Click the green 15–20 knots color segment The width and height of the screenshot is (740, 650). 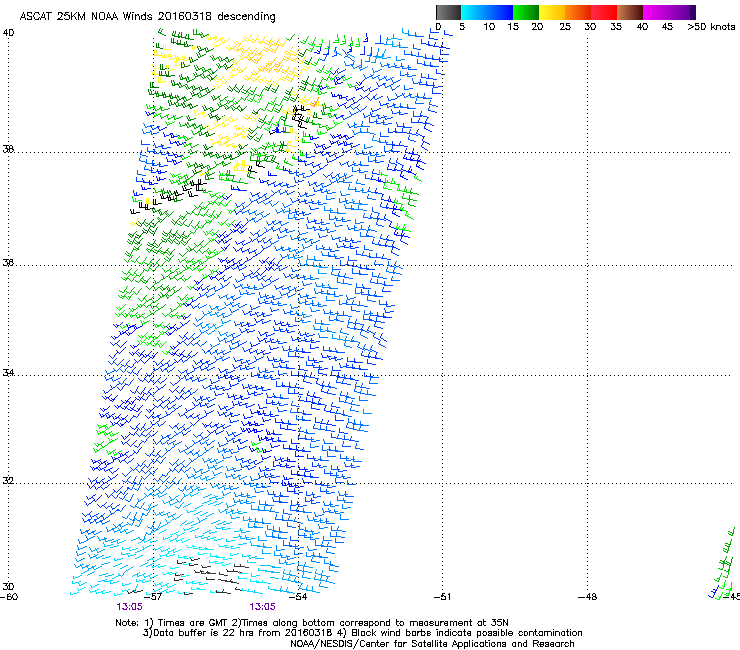(526, 12)
